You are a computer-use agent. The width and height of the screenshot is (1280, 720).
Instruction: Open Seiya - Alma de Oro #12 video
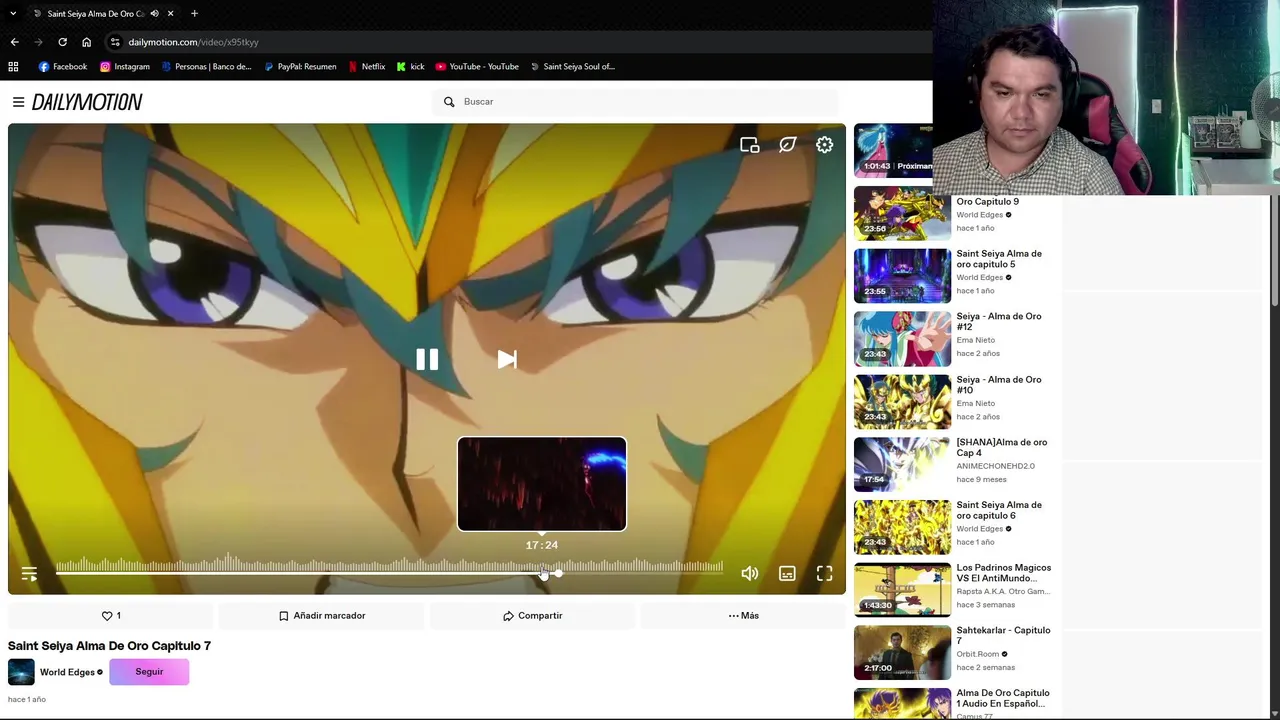click(998, 322)
